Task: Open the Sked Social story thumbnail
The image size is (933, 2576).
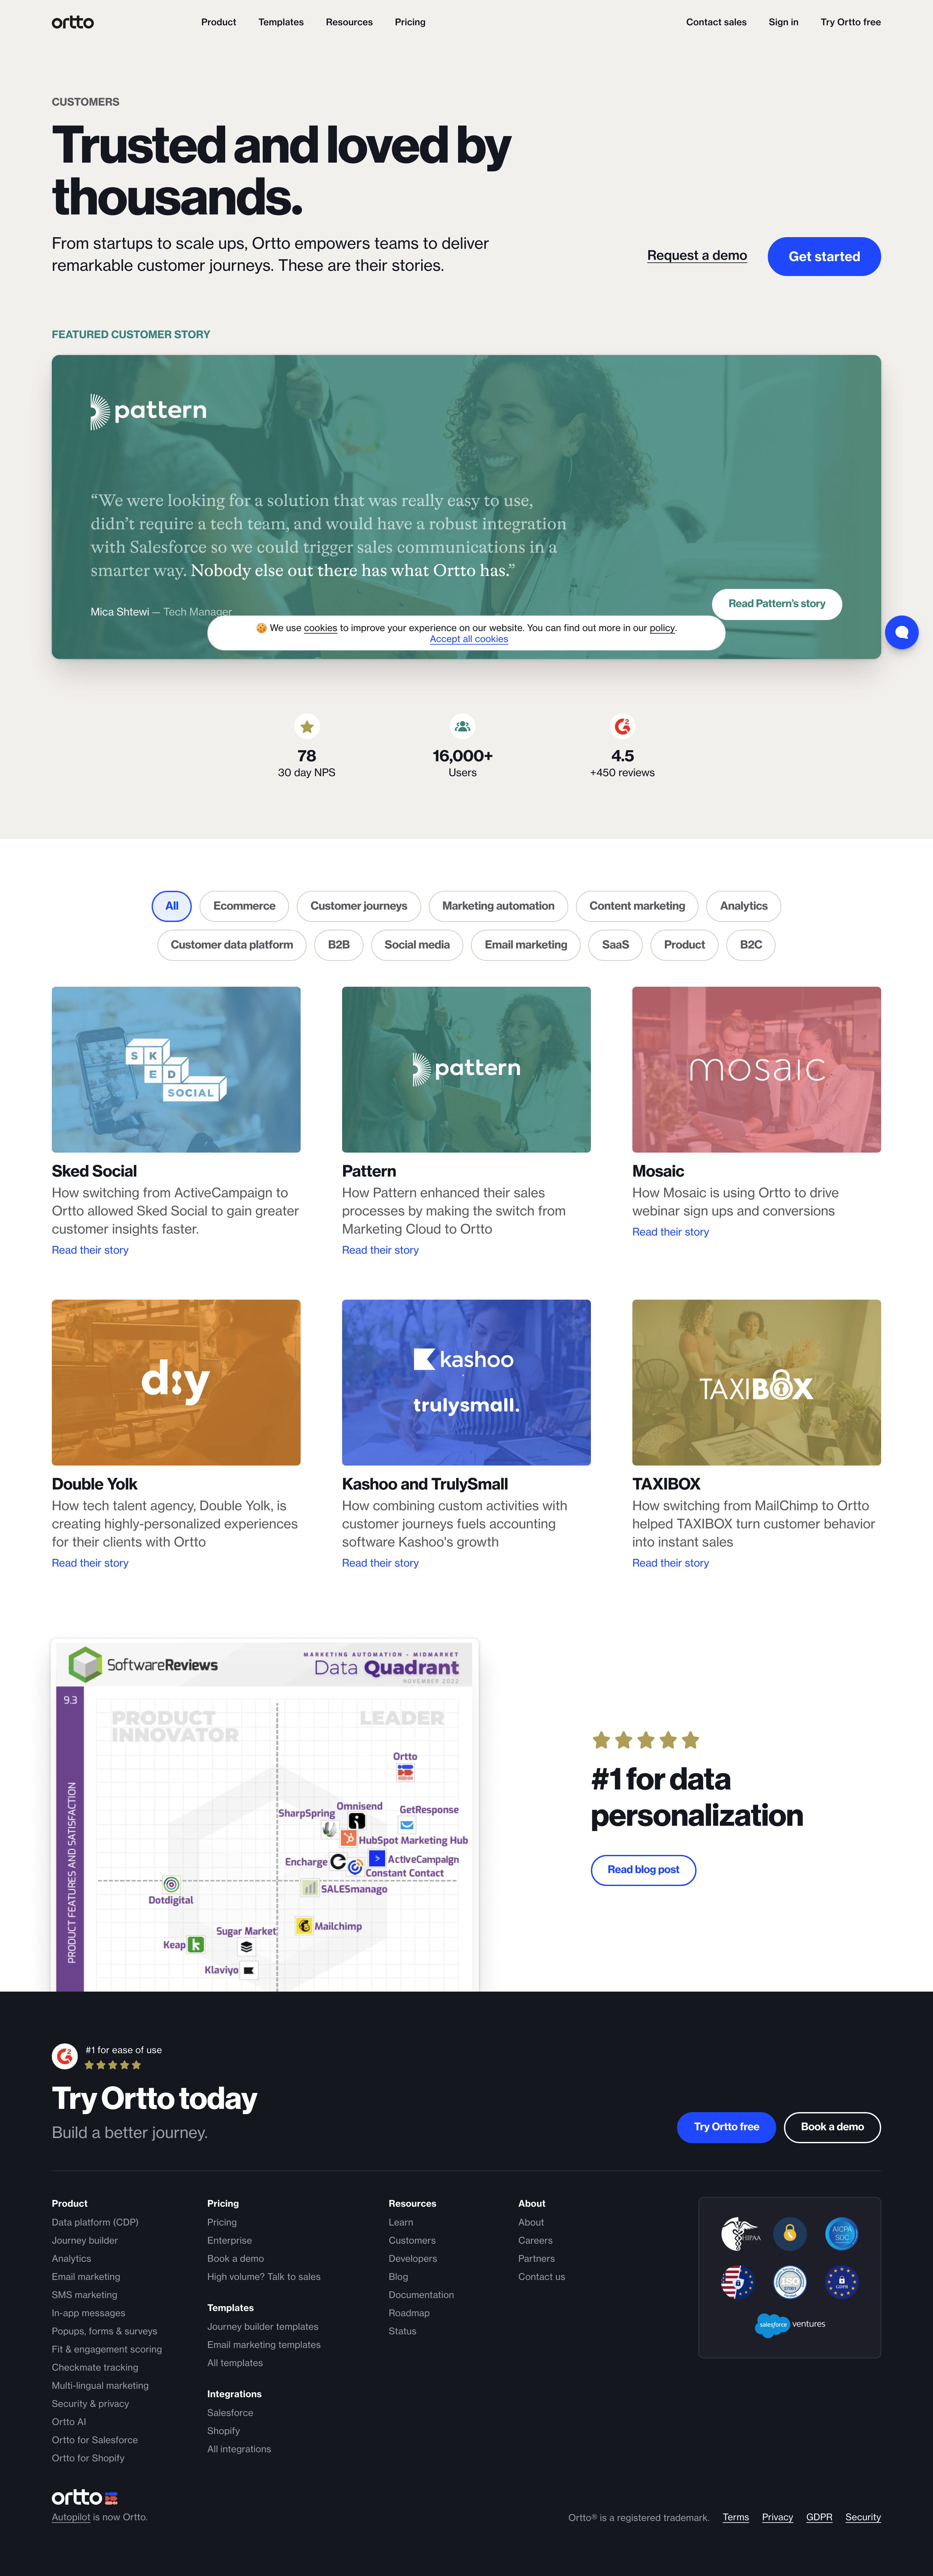Action: (176, 1070)
